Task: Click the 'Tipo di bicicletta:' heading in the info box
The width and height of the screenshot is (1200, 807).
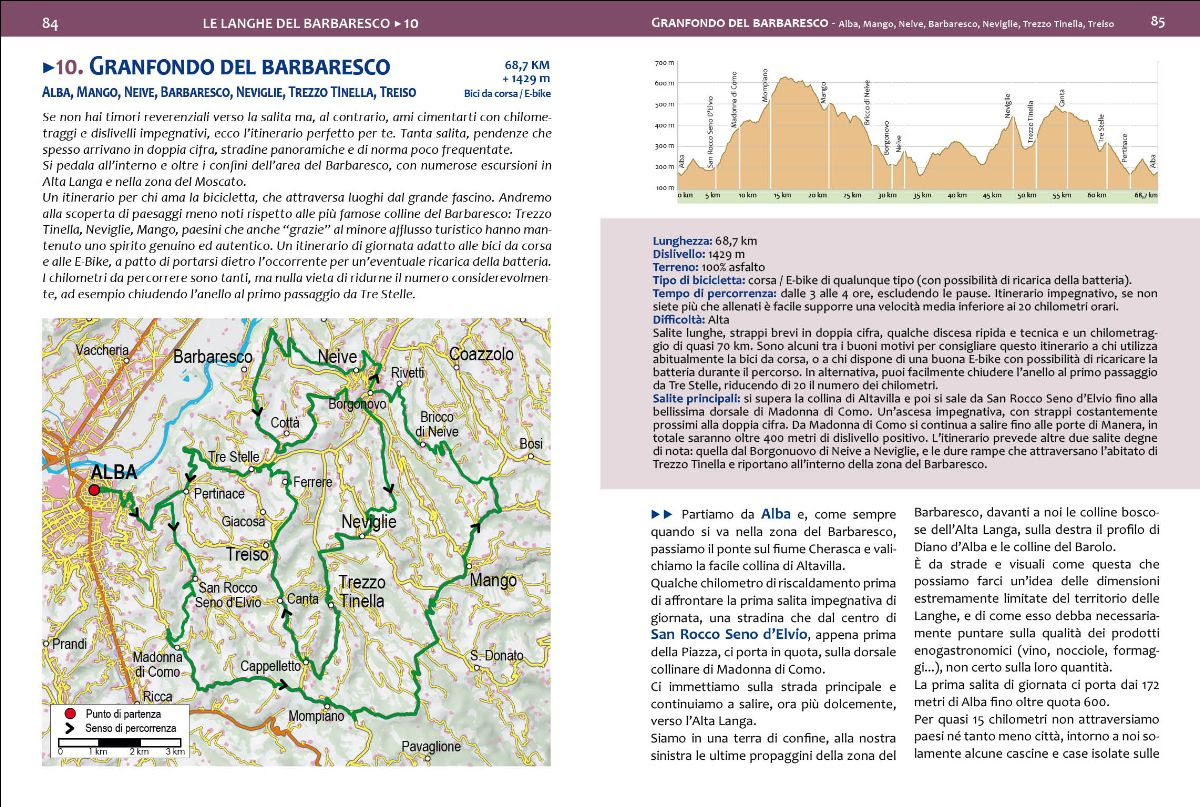Action: (x=699, y=279)
